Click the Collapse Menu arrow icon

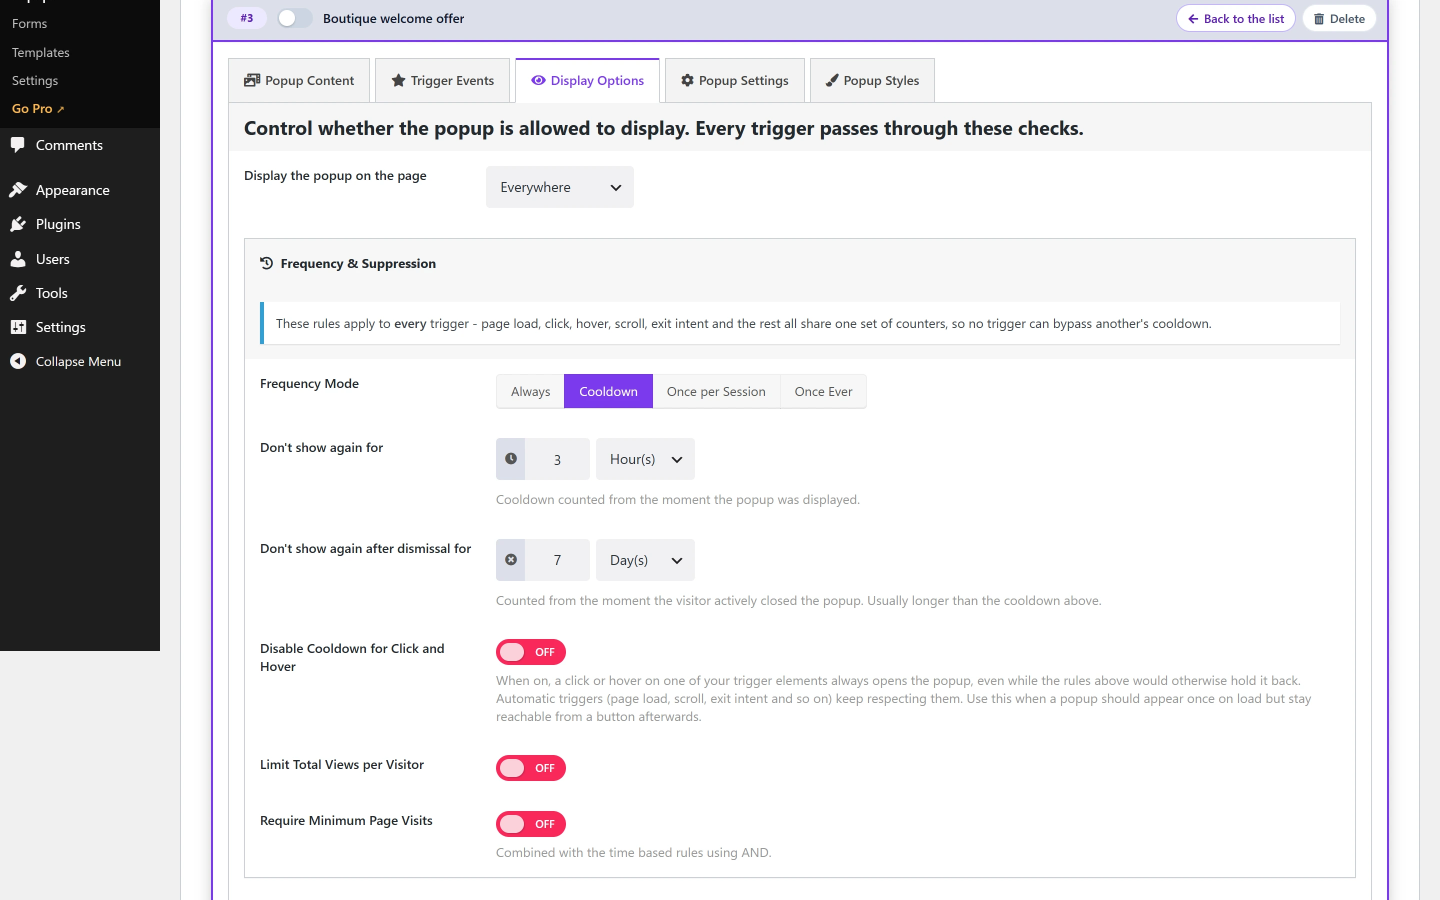point(18,361)
